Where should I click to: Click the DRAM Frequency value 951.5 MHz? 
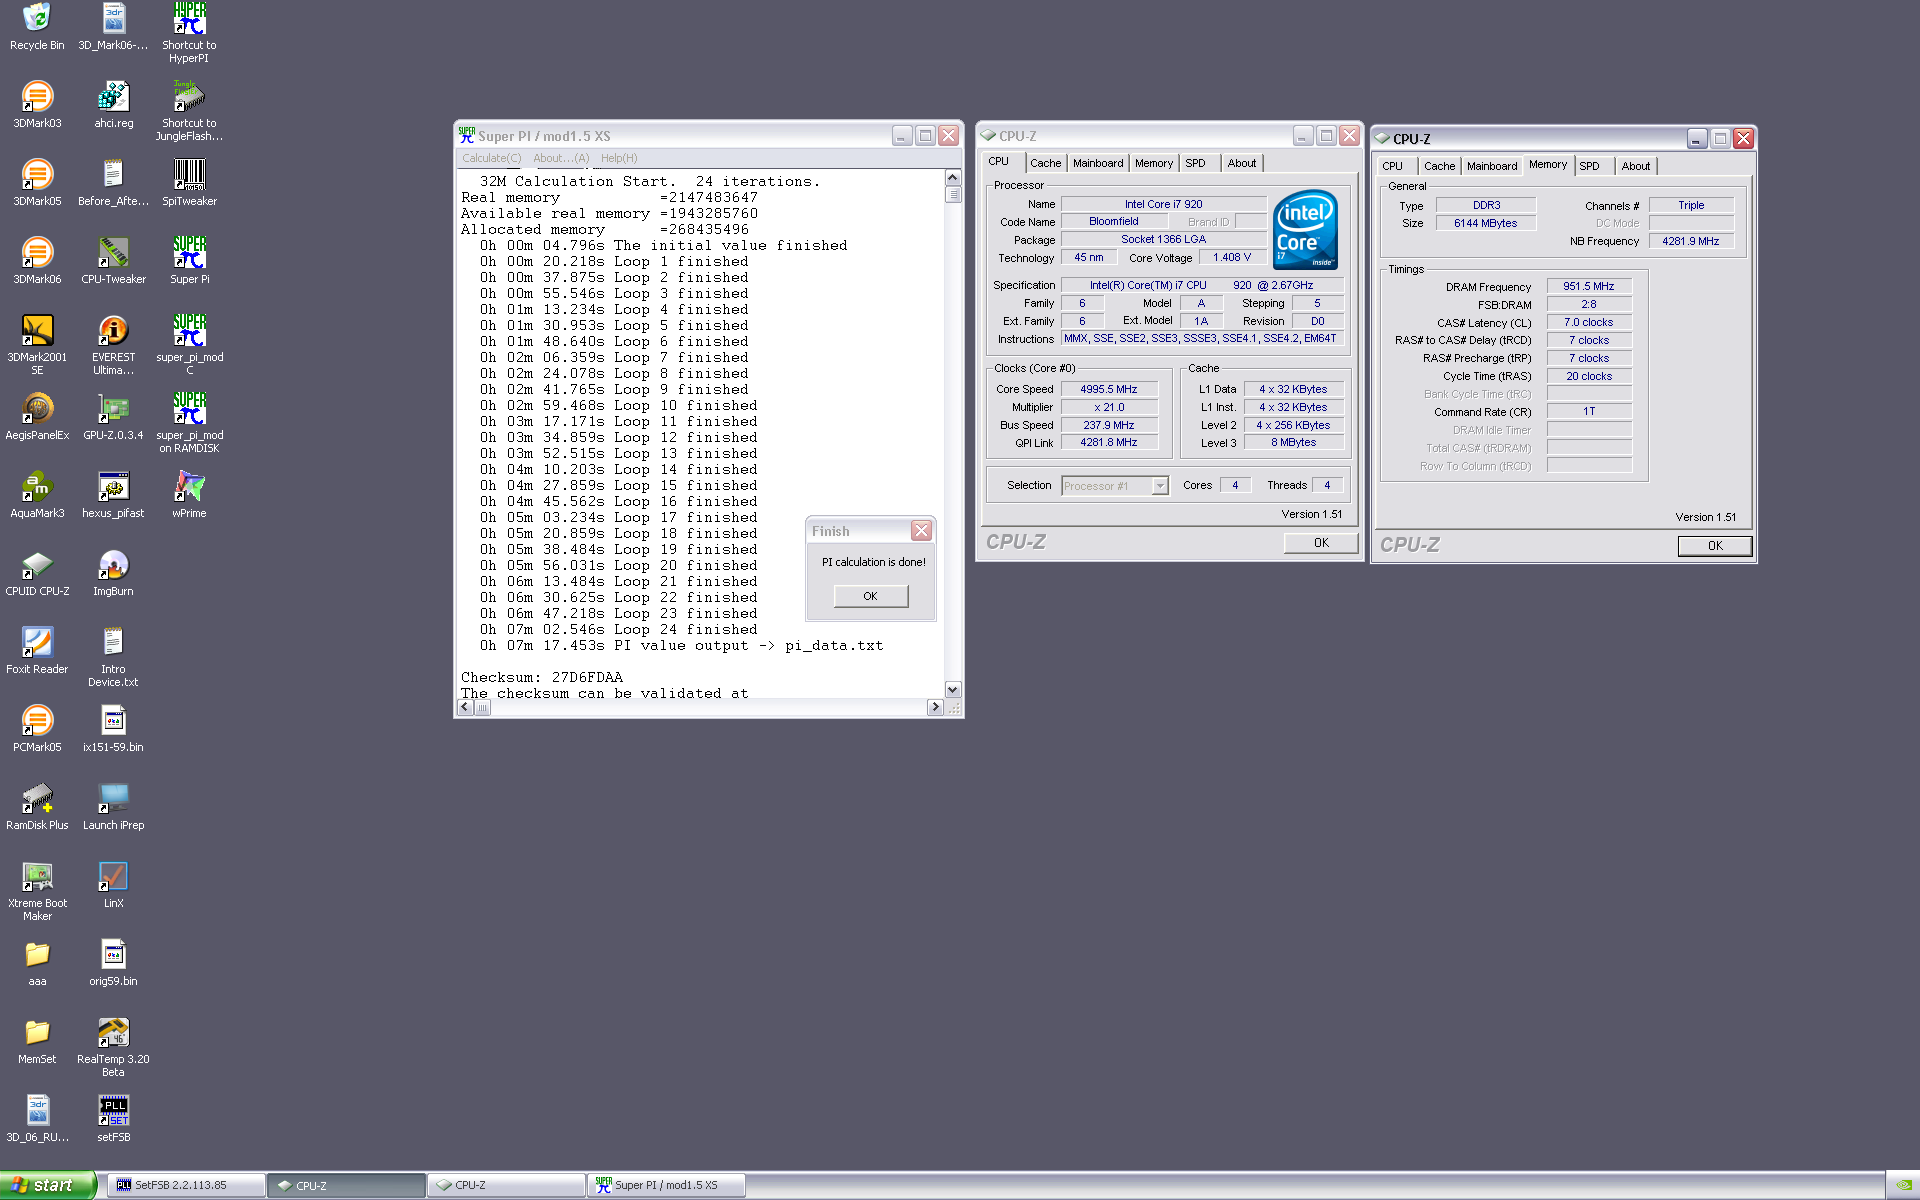pyautogui.click(x=1589, y=286)
